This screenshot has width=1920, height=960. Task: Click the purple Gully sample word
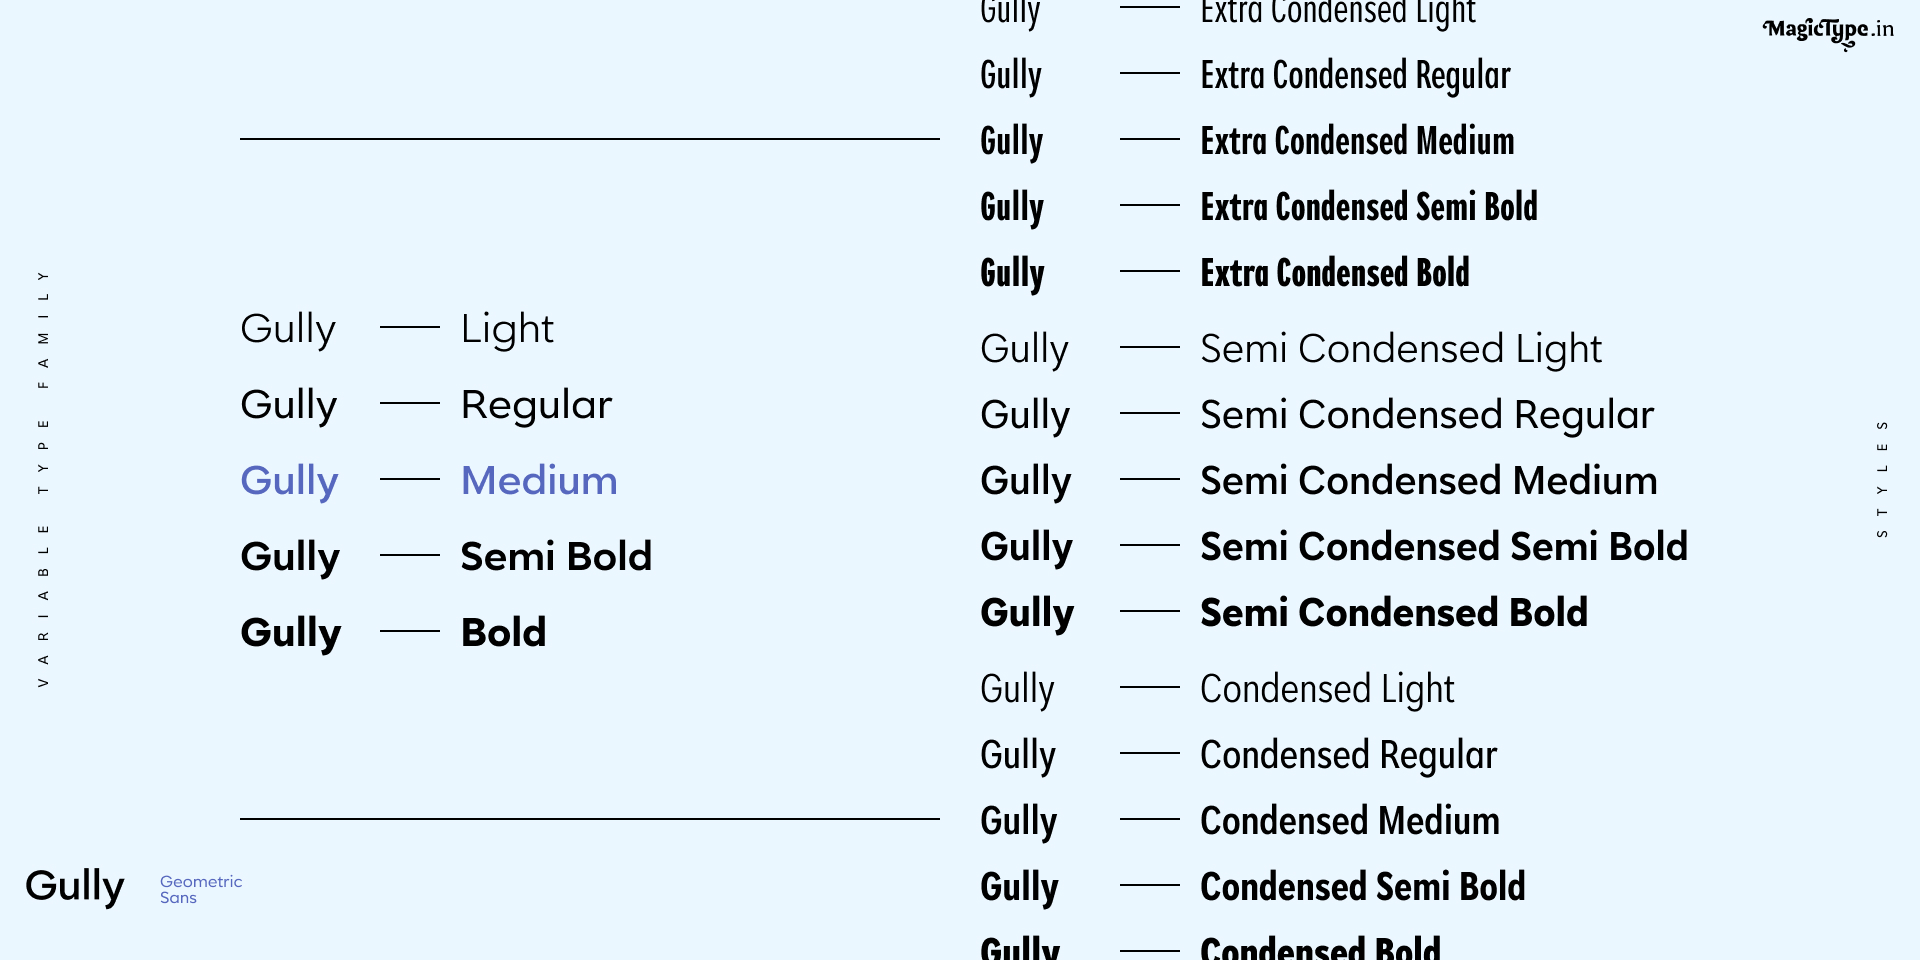pos(289,482)
